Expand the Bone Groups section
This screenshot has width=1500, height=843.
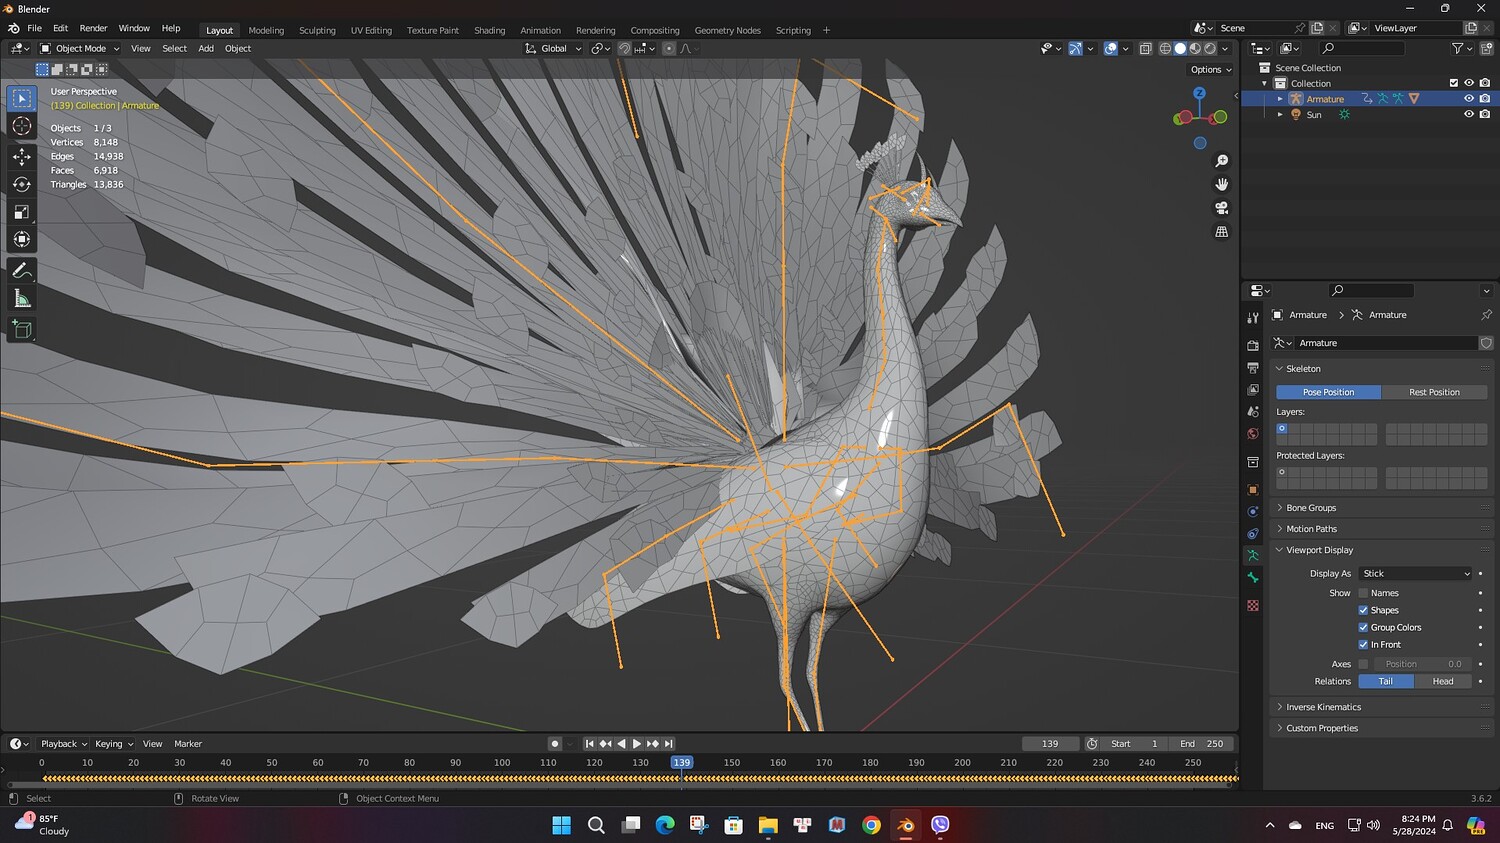tap(1310, 508)
